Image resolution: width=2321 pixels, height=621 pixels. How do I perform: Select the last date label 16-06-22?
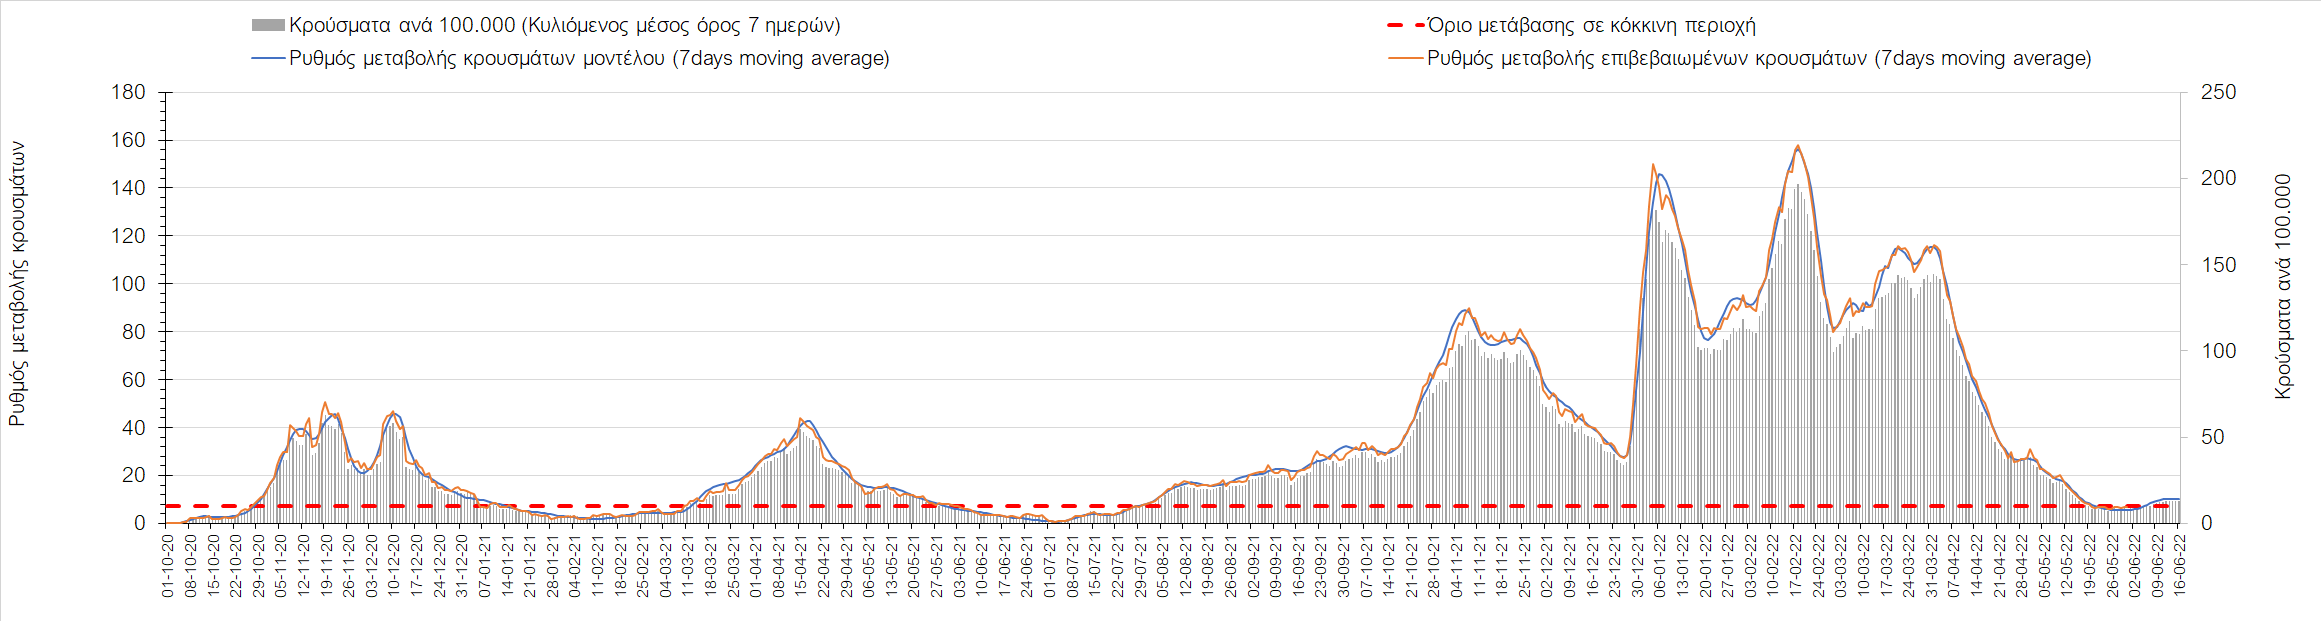[2180, 565]
